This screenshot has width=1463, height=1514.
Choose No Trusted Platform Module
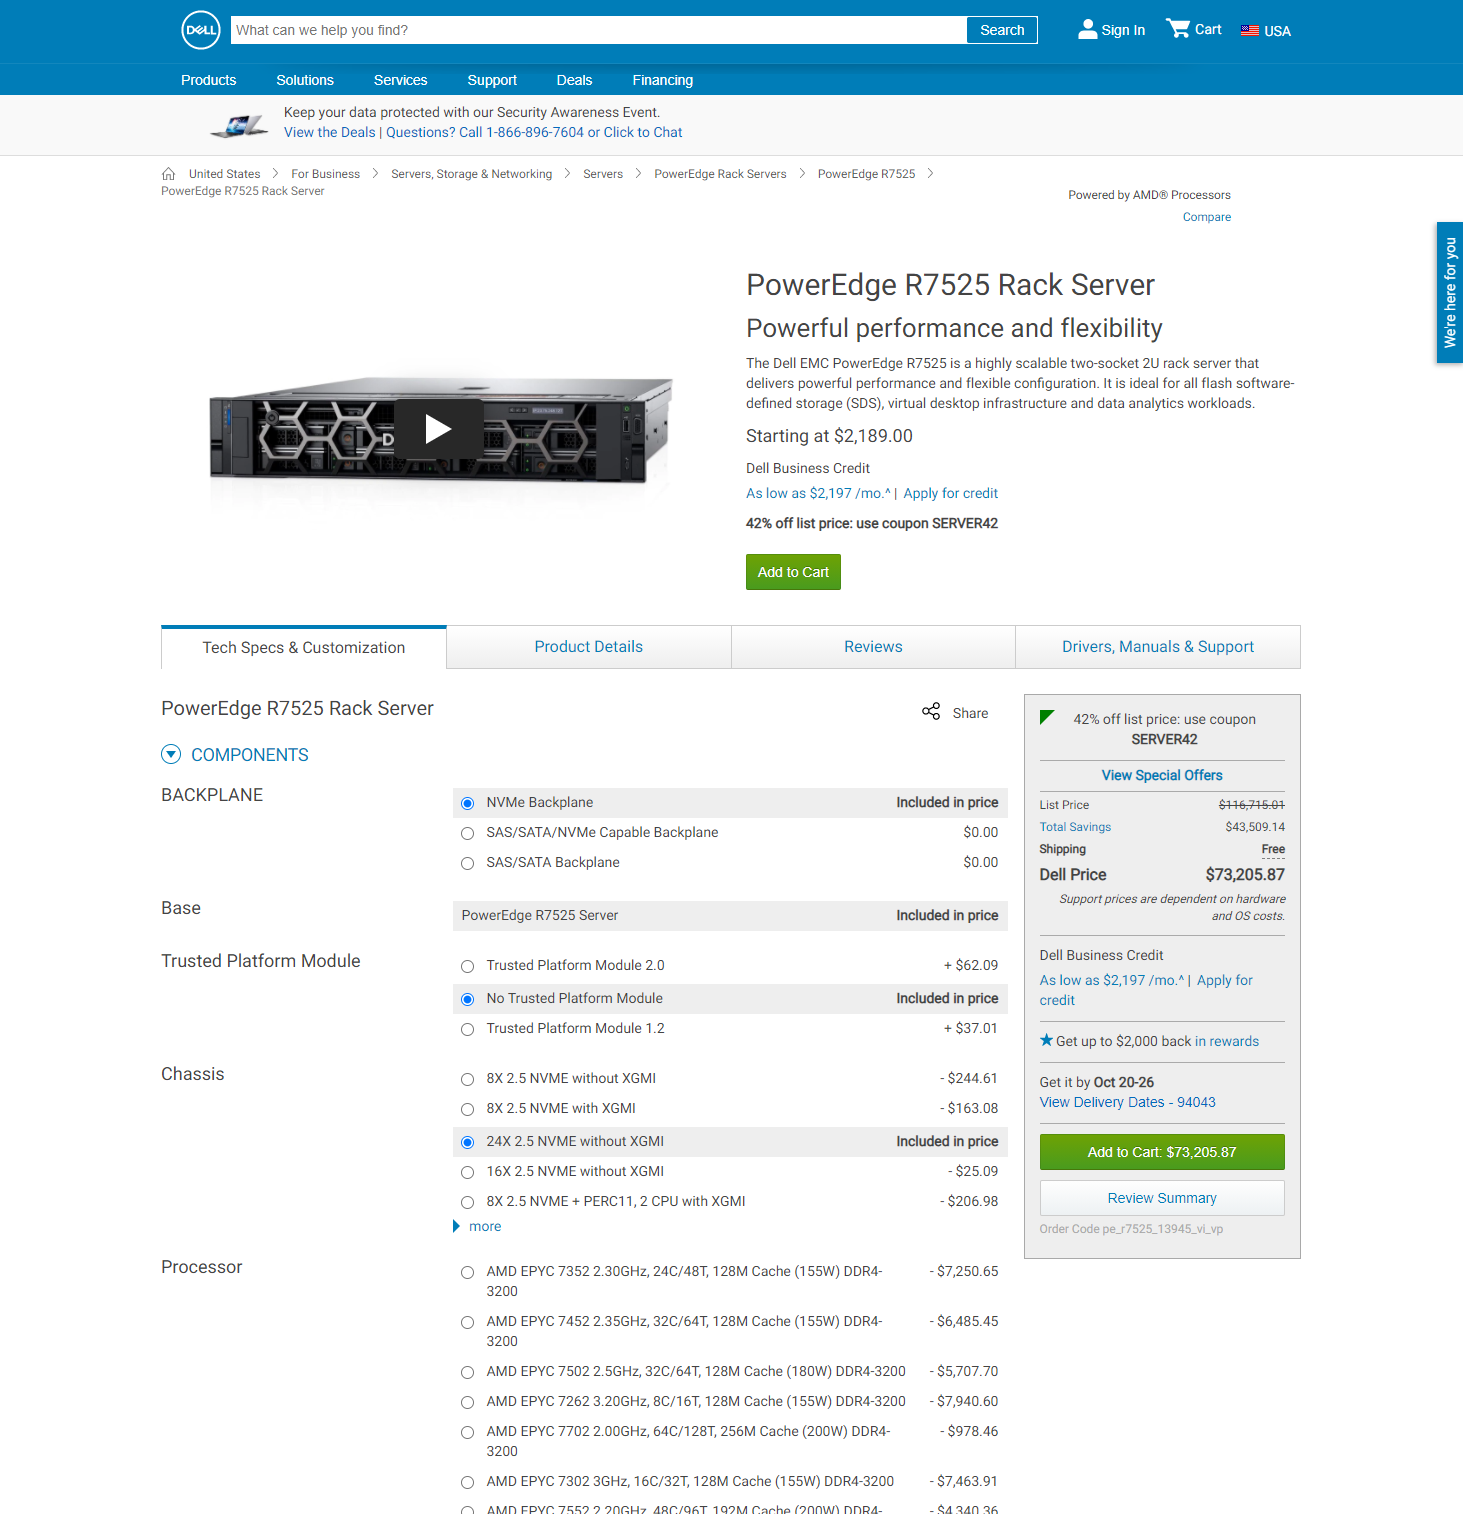click(467, 999)
